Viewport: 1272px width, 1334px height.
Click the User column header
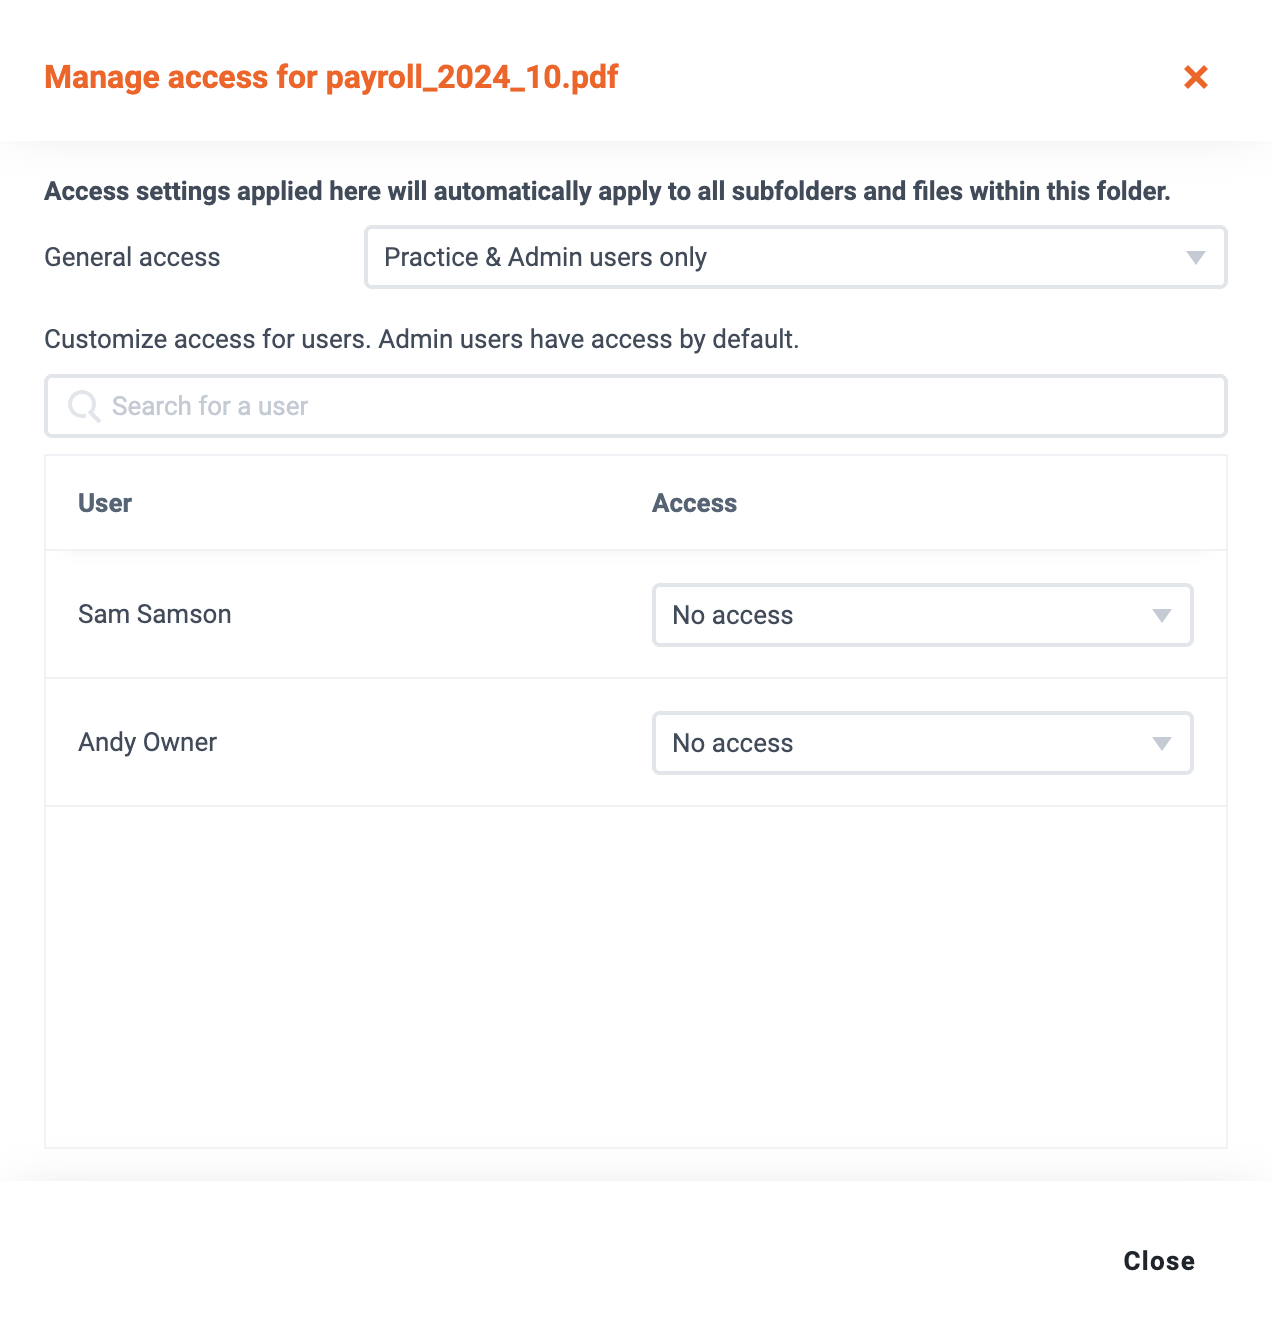[x=105, y=503]
